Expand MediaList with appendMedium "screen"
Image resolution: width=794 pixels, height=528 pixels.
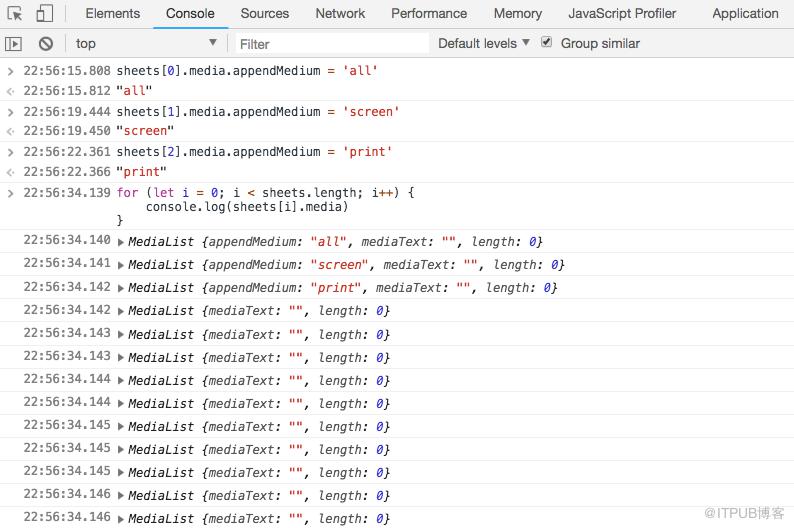[121, 265]
